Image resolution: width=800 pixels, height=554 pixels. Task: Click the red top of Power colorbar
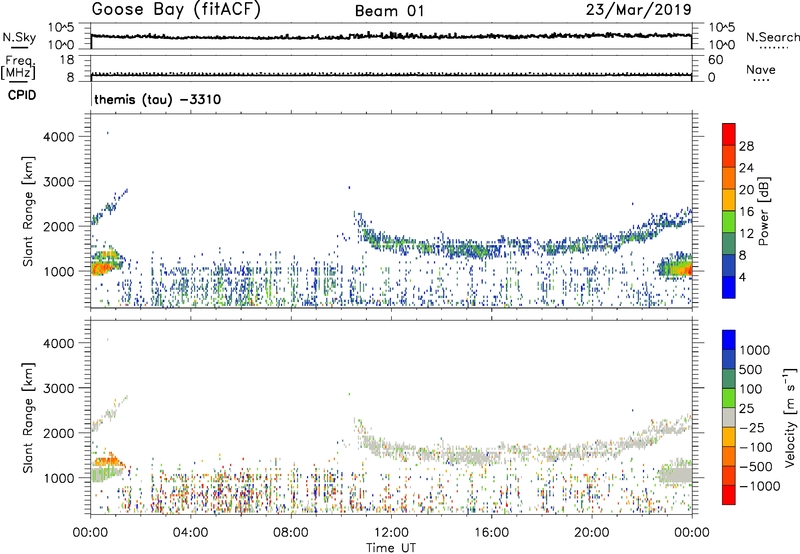coord(729,134)
